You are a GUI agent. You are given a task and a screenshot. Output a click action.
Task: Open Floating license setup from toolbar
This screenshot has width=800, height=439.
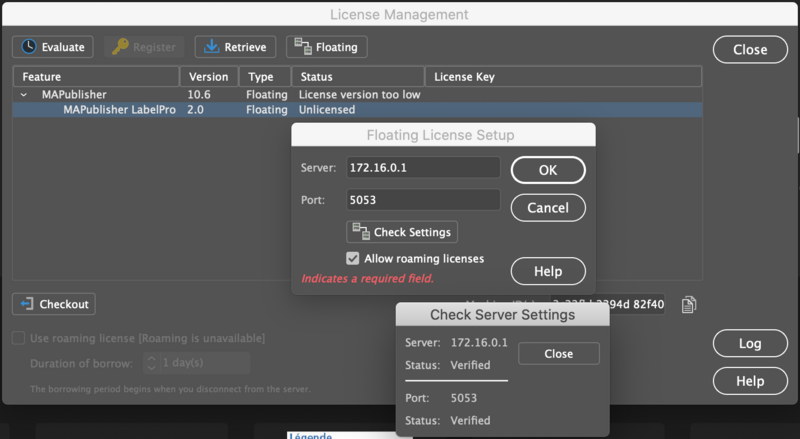coord(327,47)
